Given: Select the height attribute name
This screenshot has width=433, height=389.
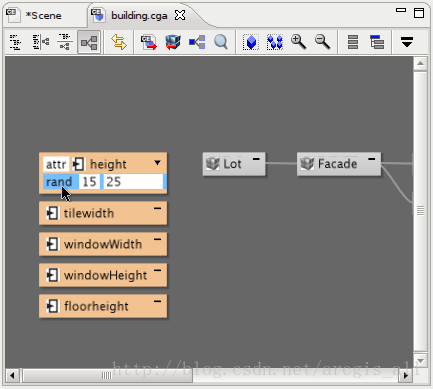Looking at the screenshot, I should tap(108, 164).
